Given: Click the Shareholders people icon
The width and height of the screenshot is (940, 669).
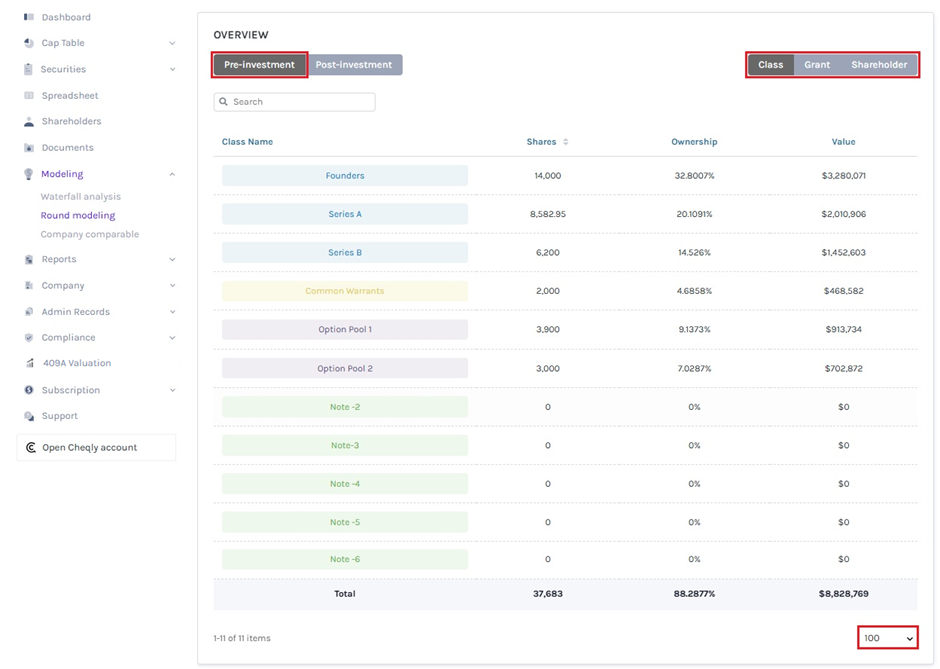Looking at the screenshot, I should click(29, 121).
